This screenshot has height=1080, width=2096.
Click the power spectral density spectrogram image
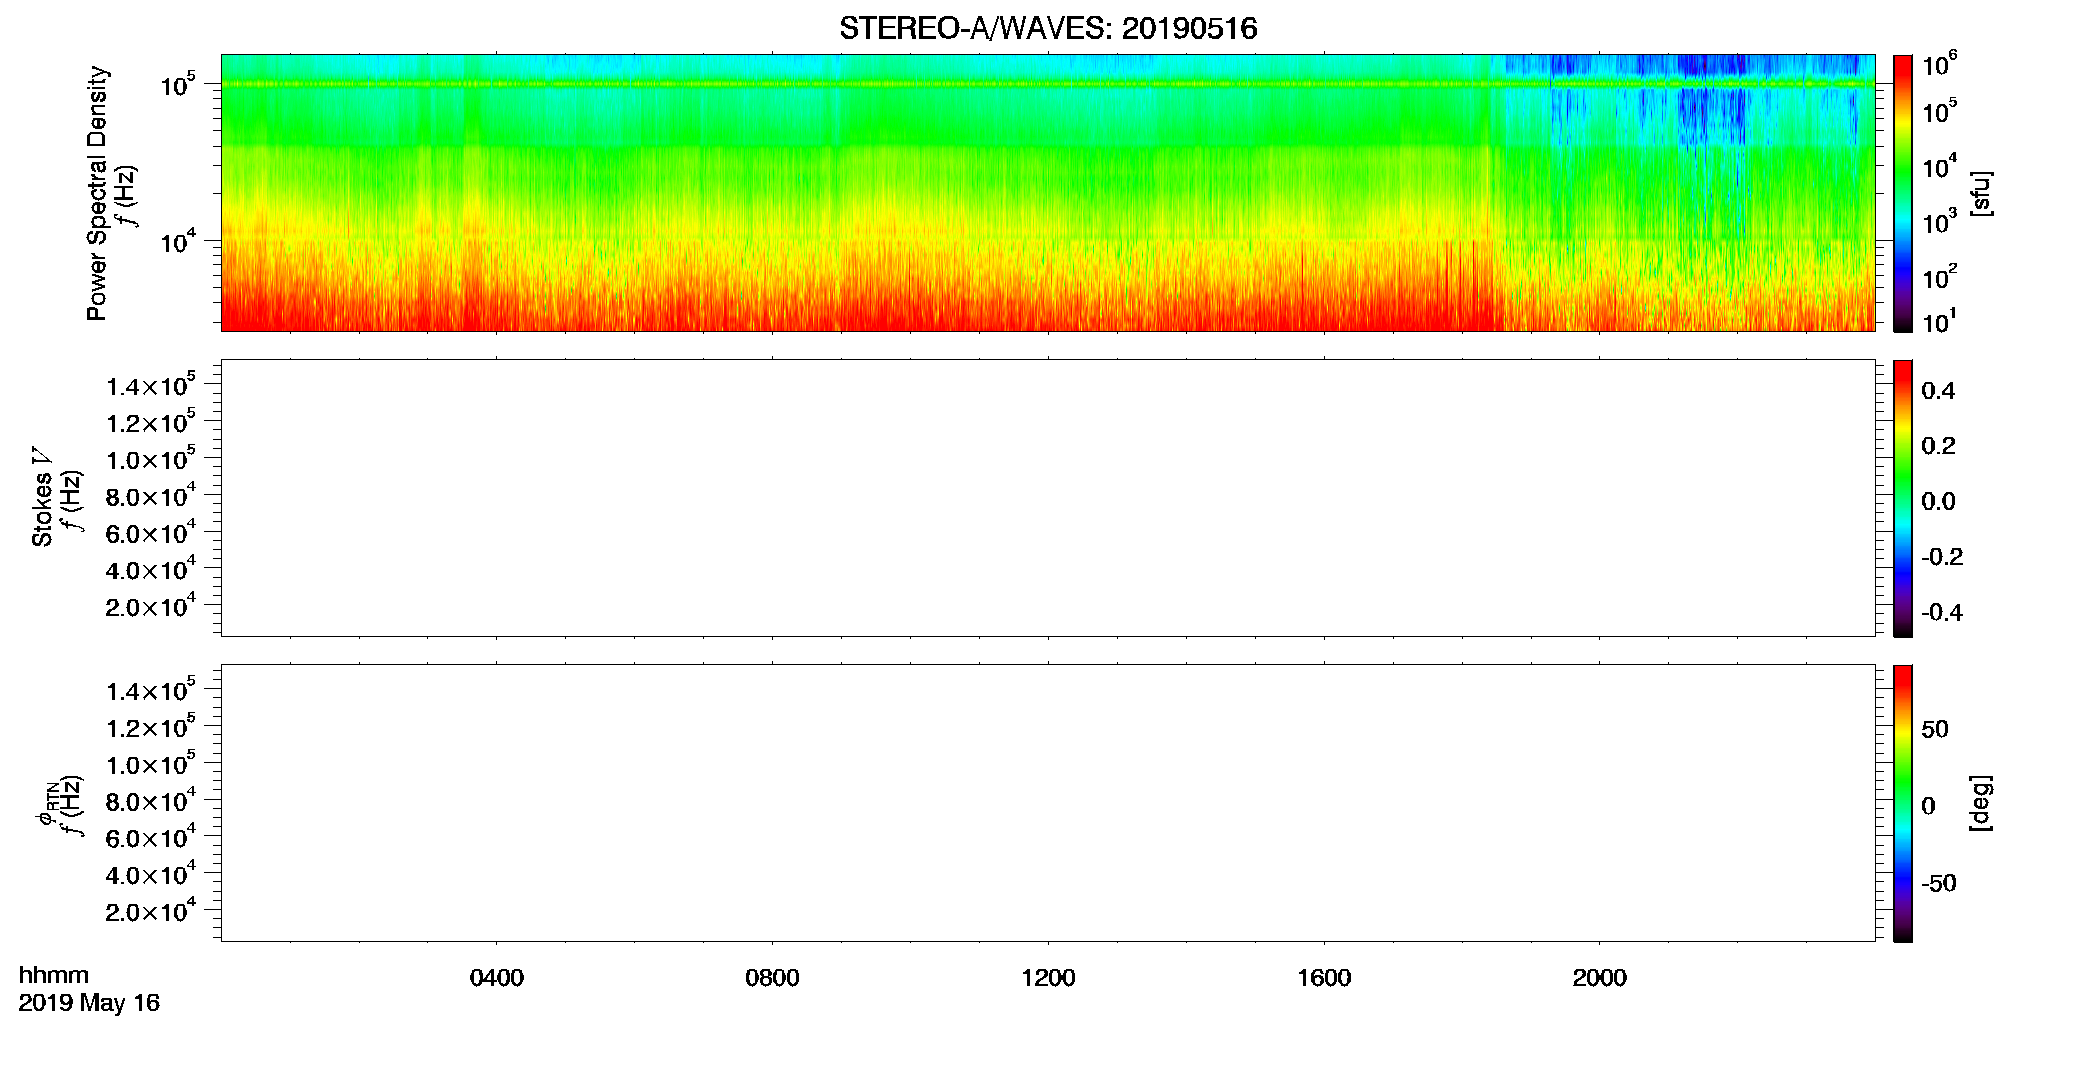(x=1048, y=192)
